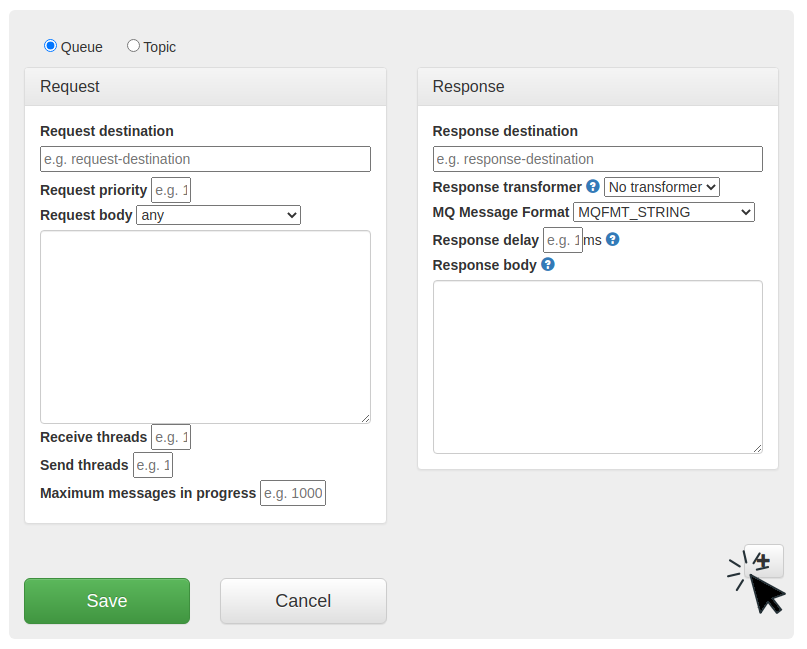Click inside the Request body text area
Screen dimensions: 807x649
tap(205, 325)
